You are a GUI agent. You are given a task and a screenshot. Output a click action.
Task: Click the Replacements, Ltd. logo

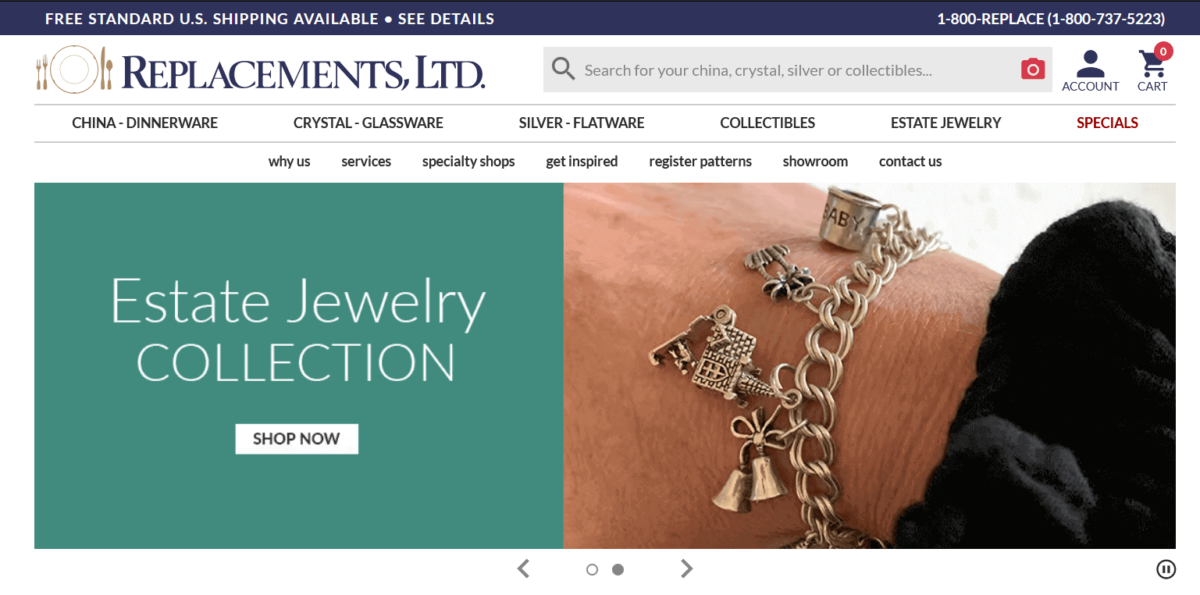260,70
